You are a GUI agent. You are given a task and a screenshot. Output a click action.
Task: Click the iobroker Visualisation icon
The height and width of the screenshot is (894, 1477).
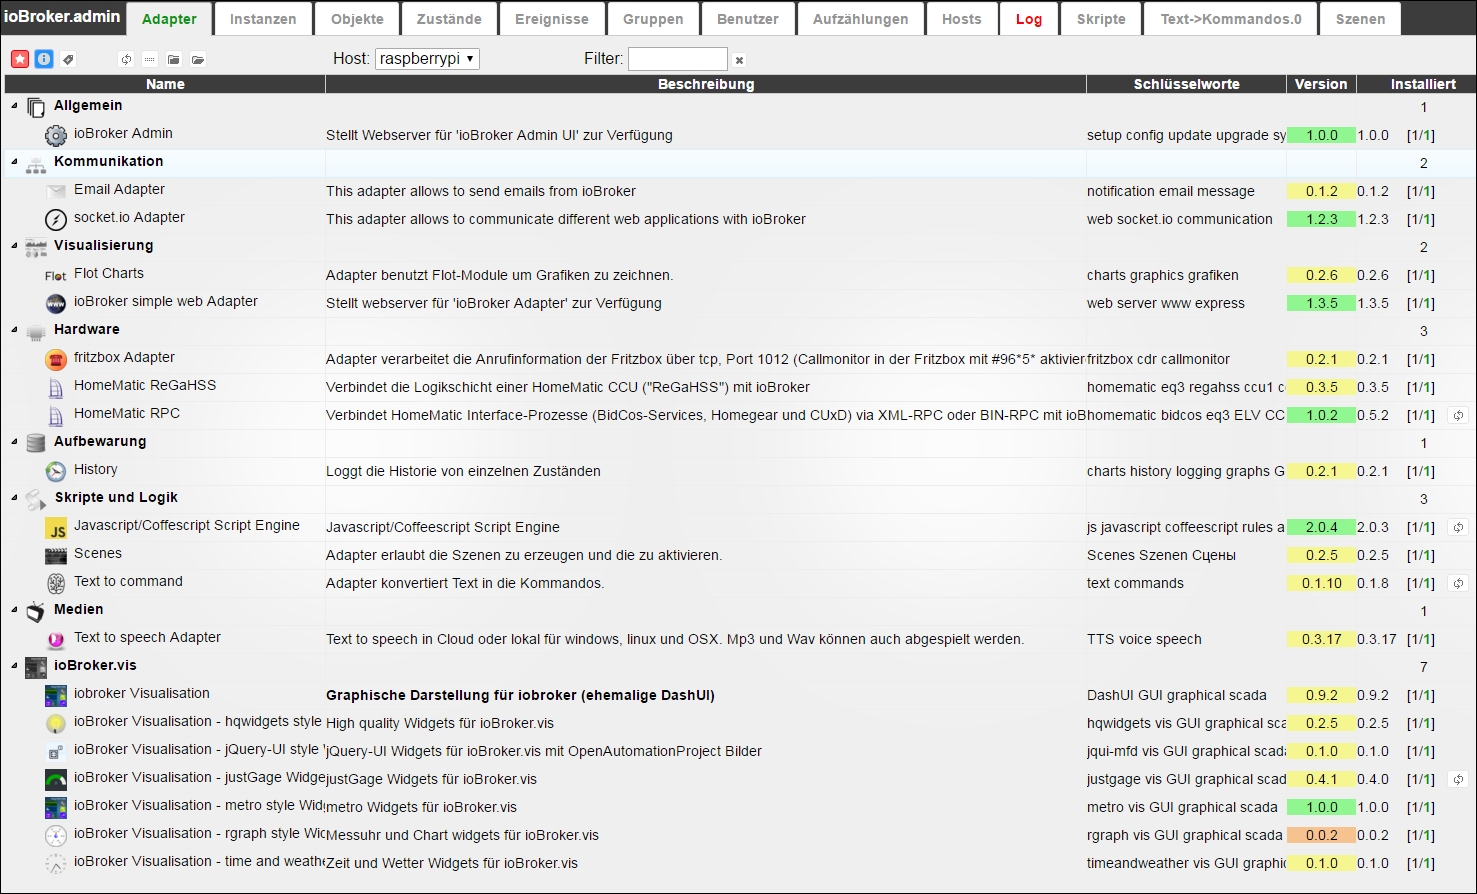[56, 695]
